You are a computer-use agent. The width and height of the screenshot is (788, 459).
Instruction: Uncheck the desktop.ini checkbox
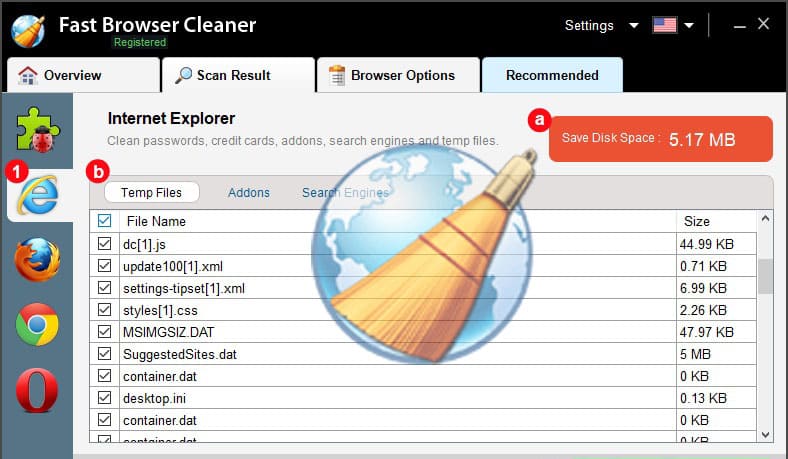[105, 398]
